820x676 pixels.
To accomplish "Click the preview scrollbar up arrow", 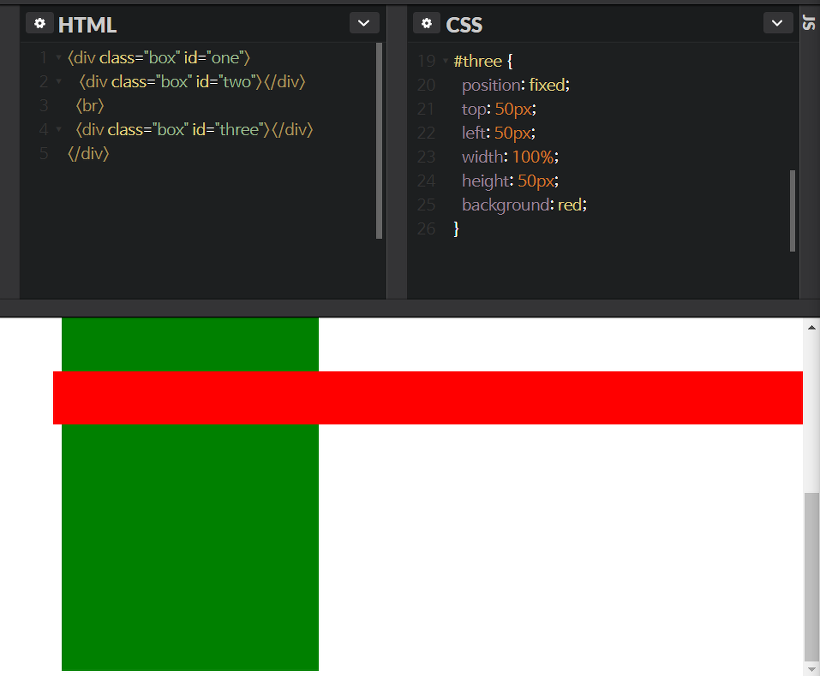I will click(x=811, y=328).
